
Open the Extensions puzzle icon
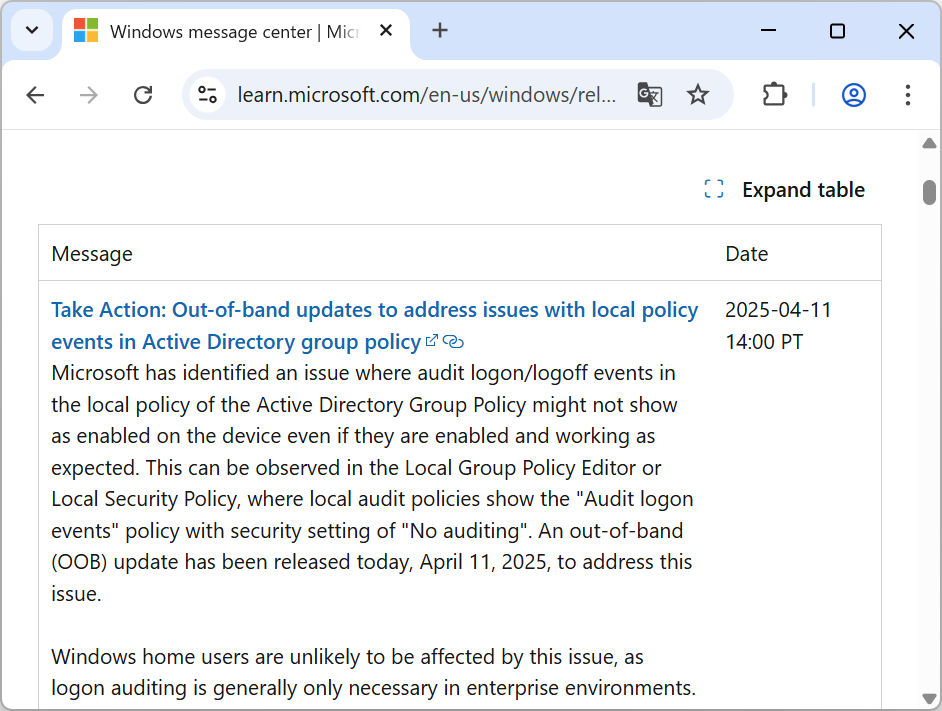pos(775,95)
